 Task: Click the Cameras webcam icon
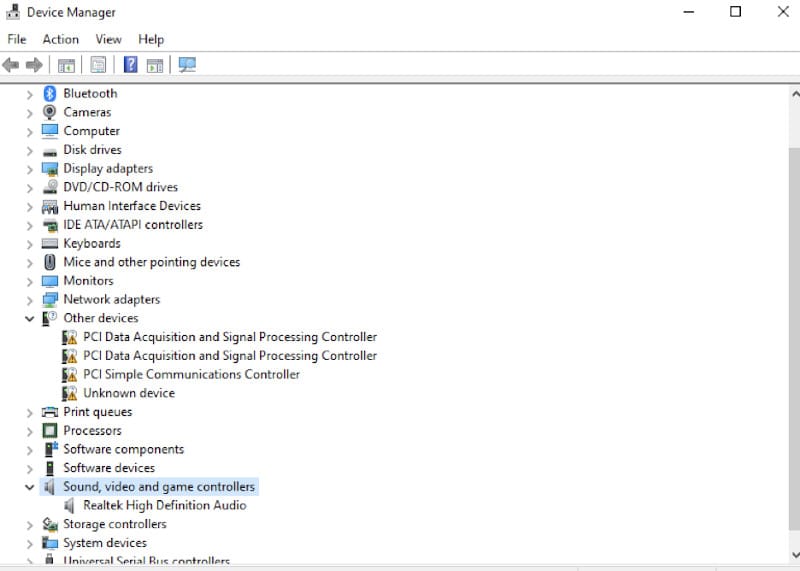tap(49, 112)
